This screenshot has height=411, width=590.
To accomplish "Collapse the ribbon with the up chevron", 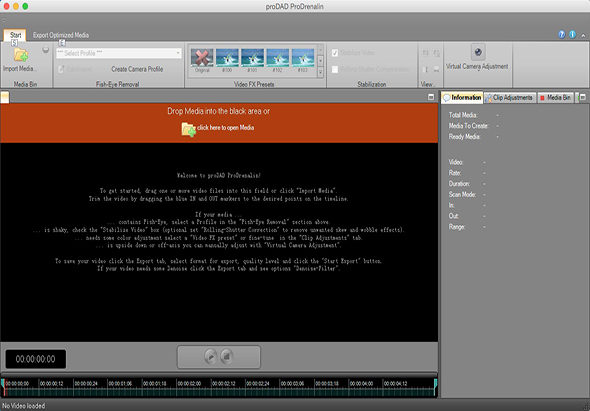I will [583, 35].
